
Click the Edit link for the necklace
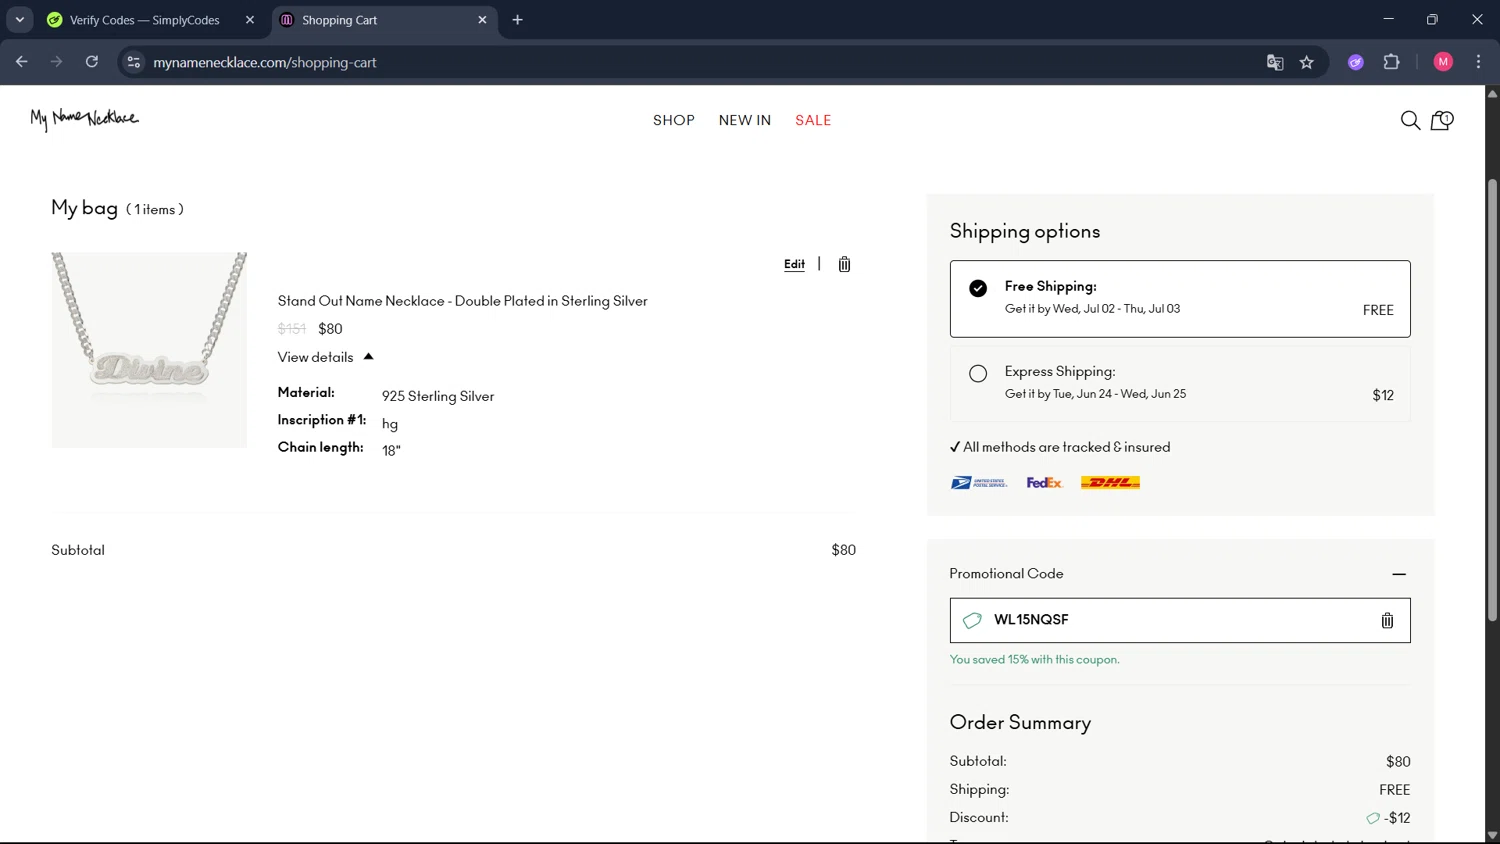point(794,264)
